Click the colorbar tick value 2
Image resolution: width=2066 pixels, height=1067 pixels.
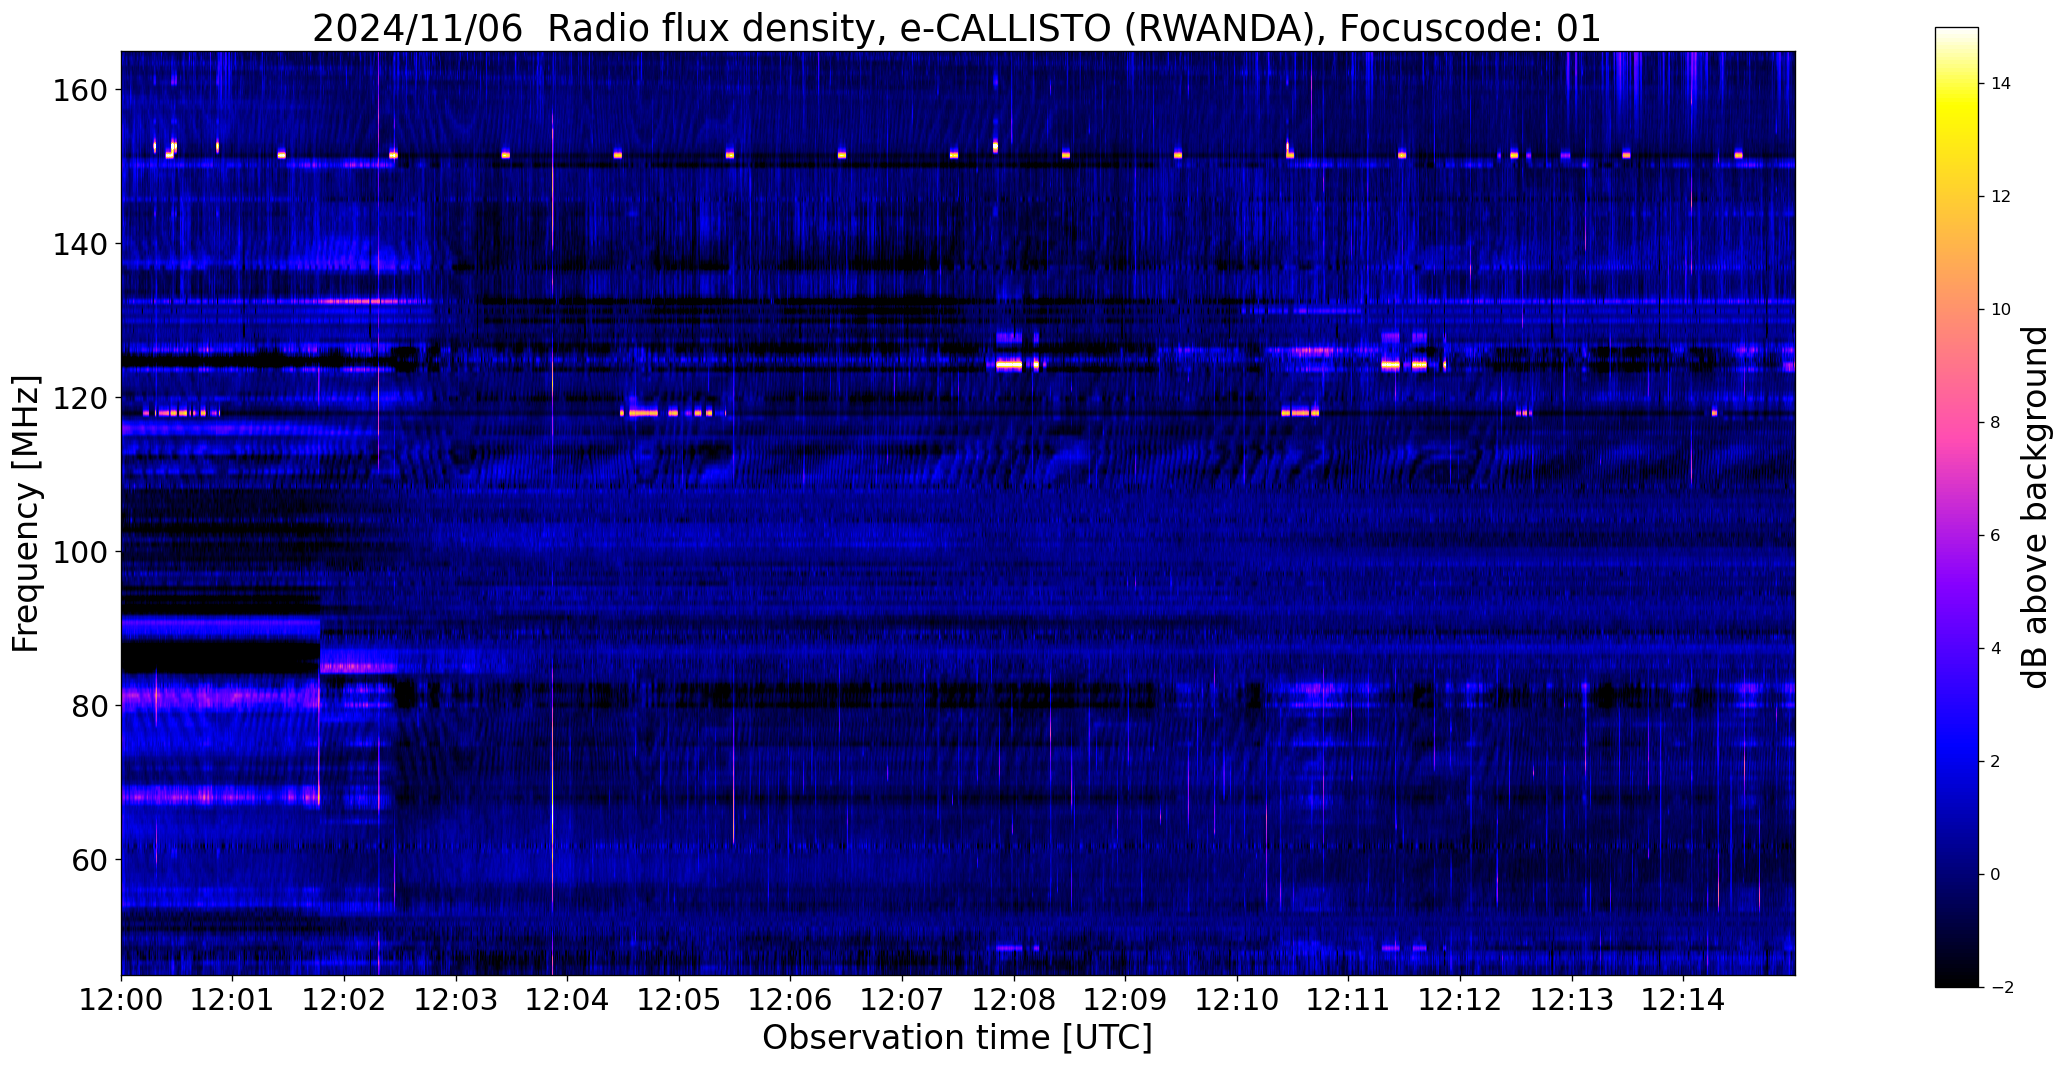[x=1996, y=762]
